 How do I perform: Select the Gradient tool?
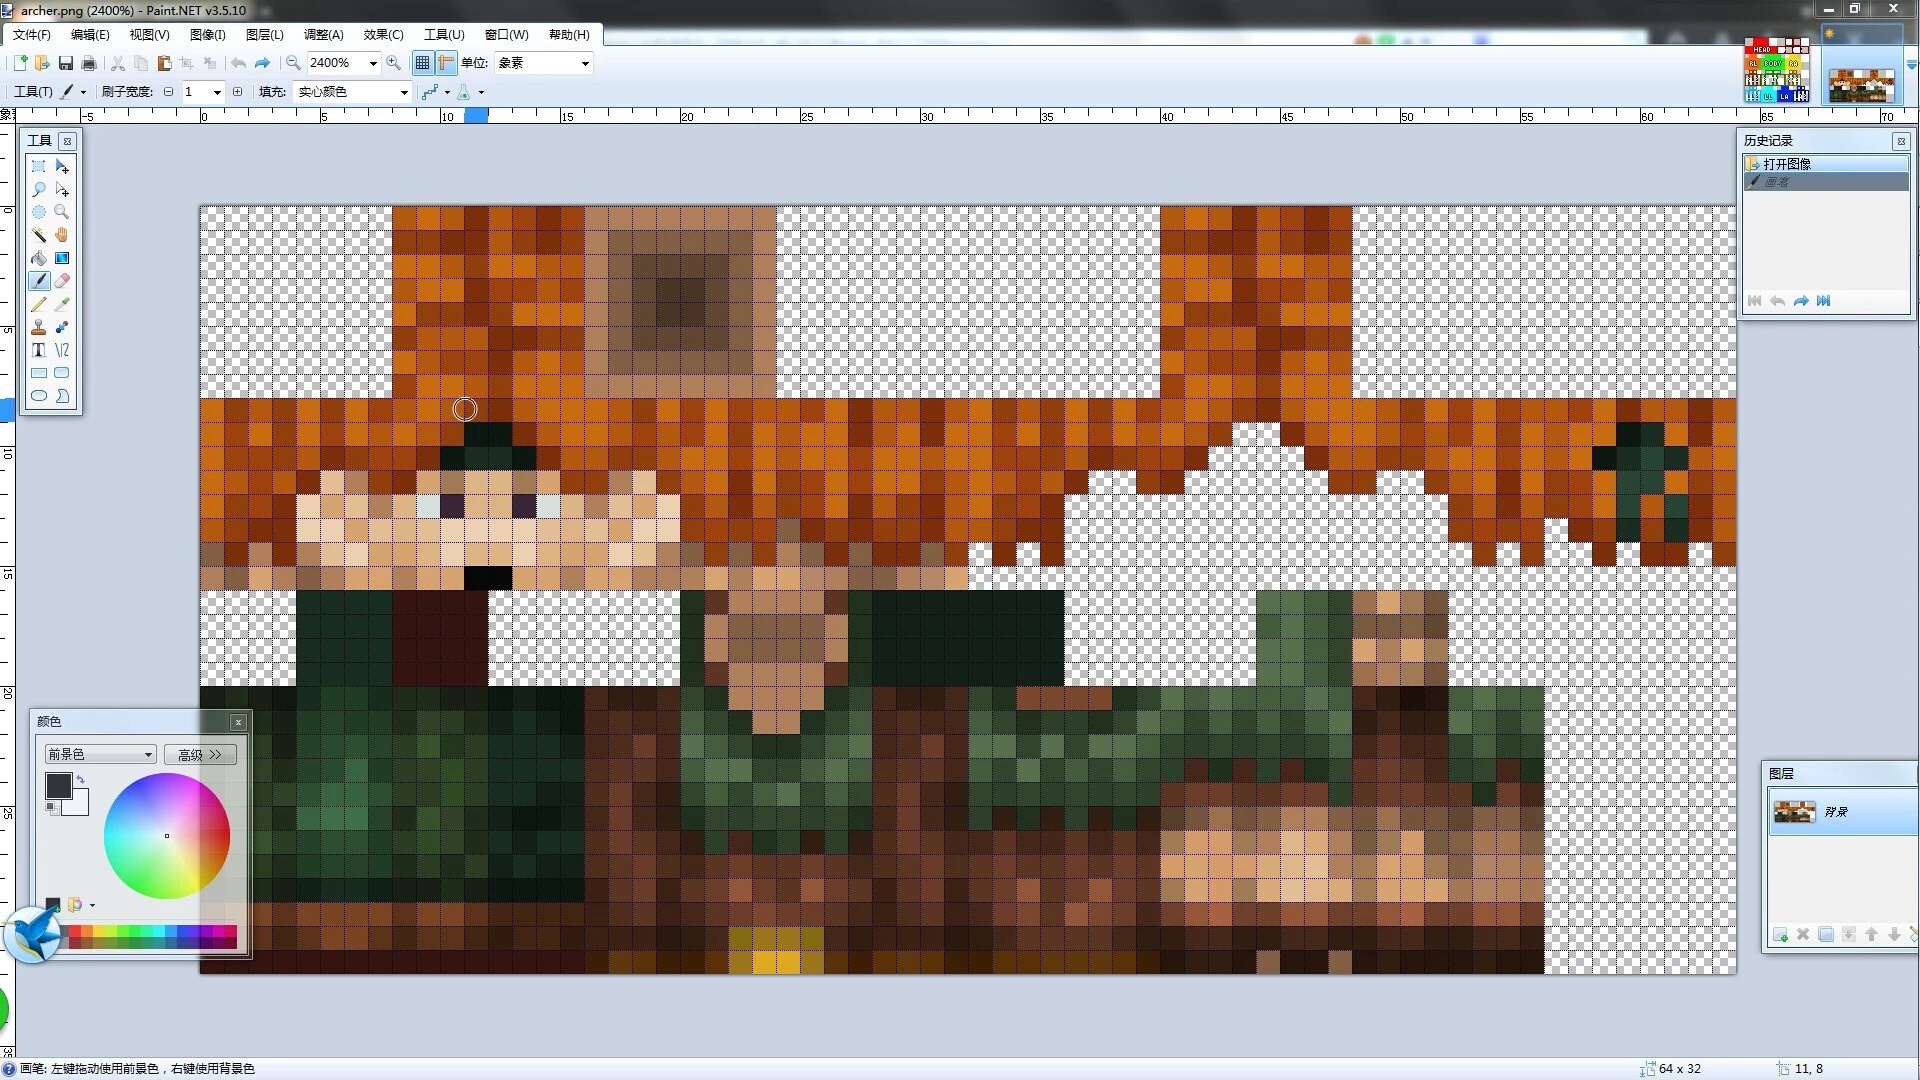pyautogui.click(x=62, y=258)
